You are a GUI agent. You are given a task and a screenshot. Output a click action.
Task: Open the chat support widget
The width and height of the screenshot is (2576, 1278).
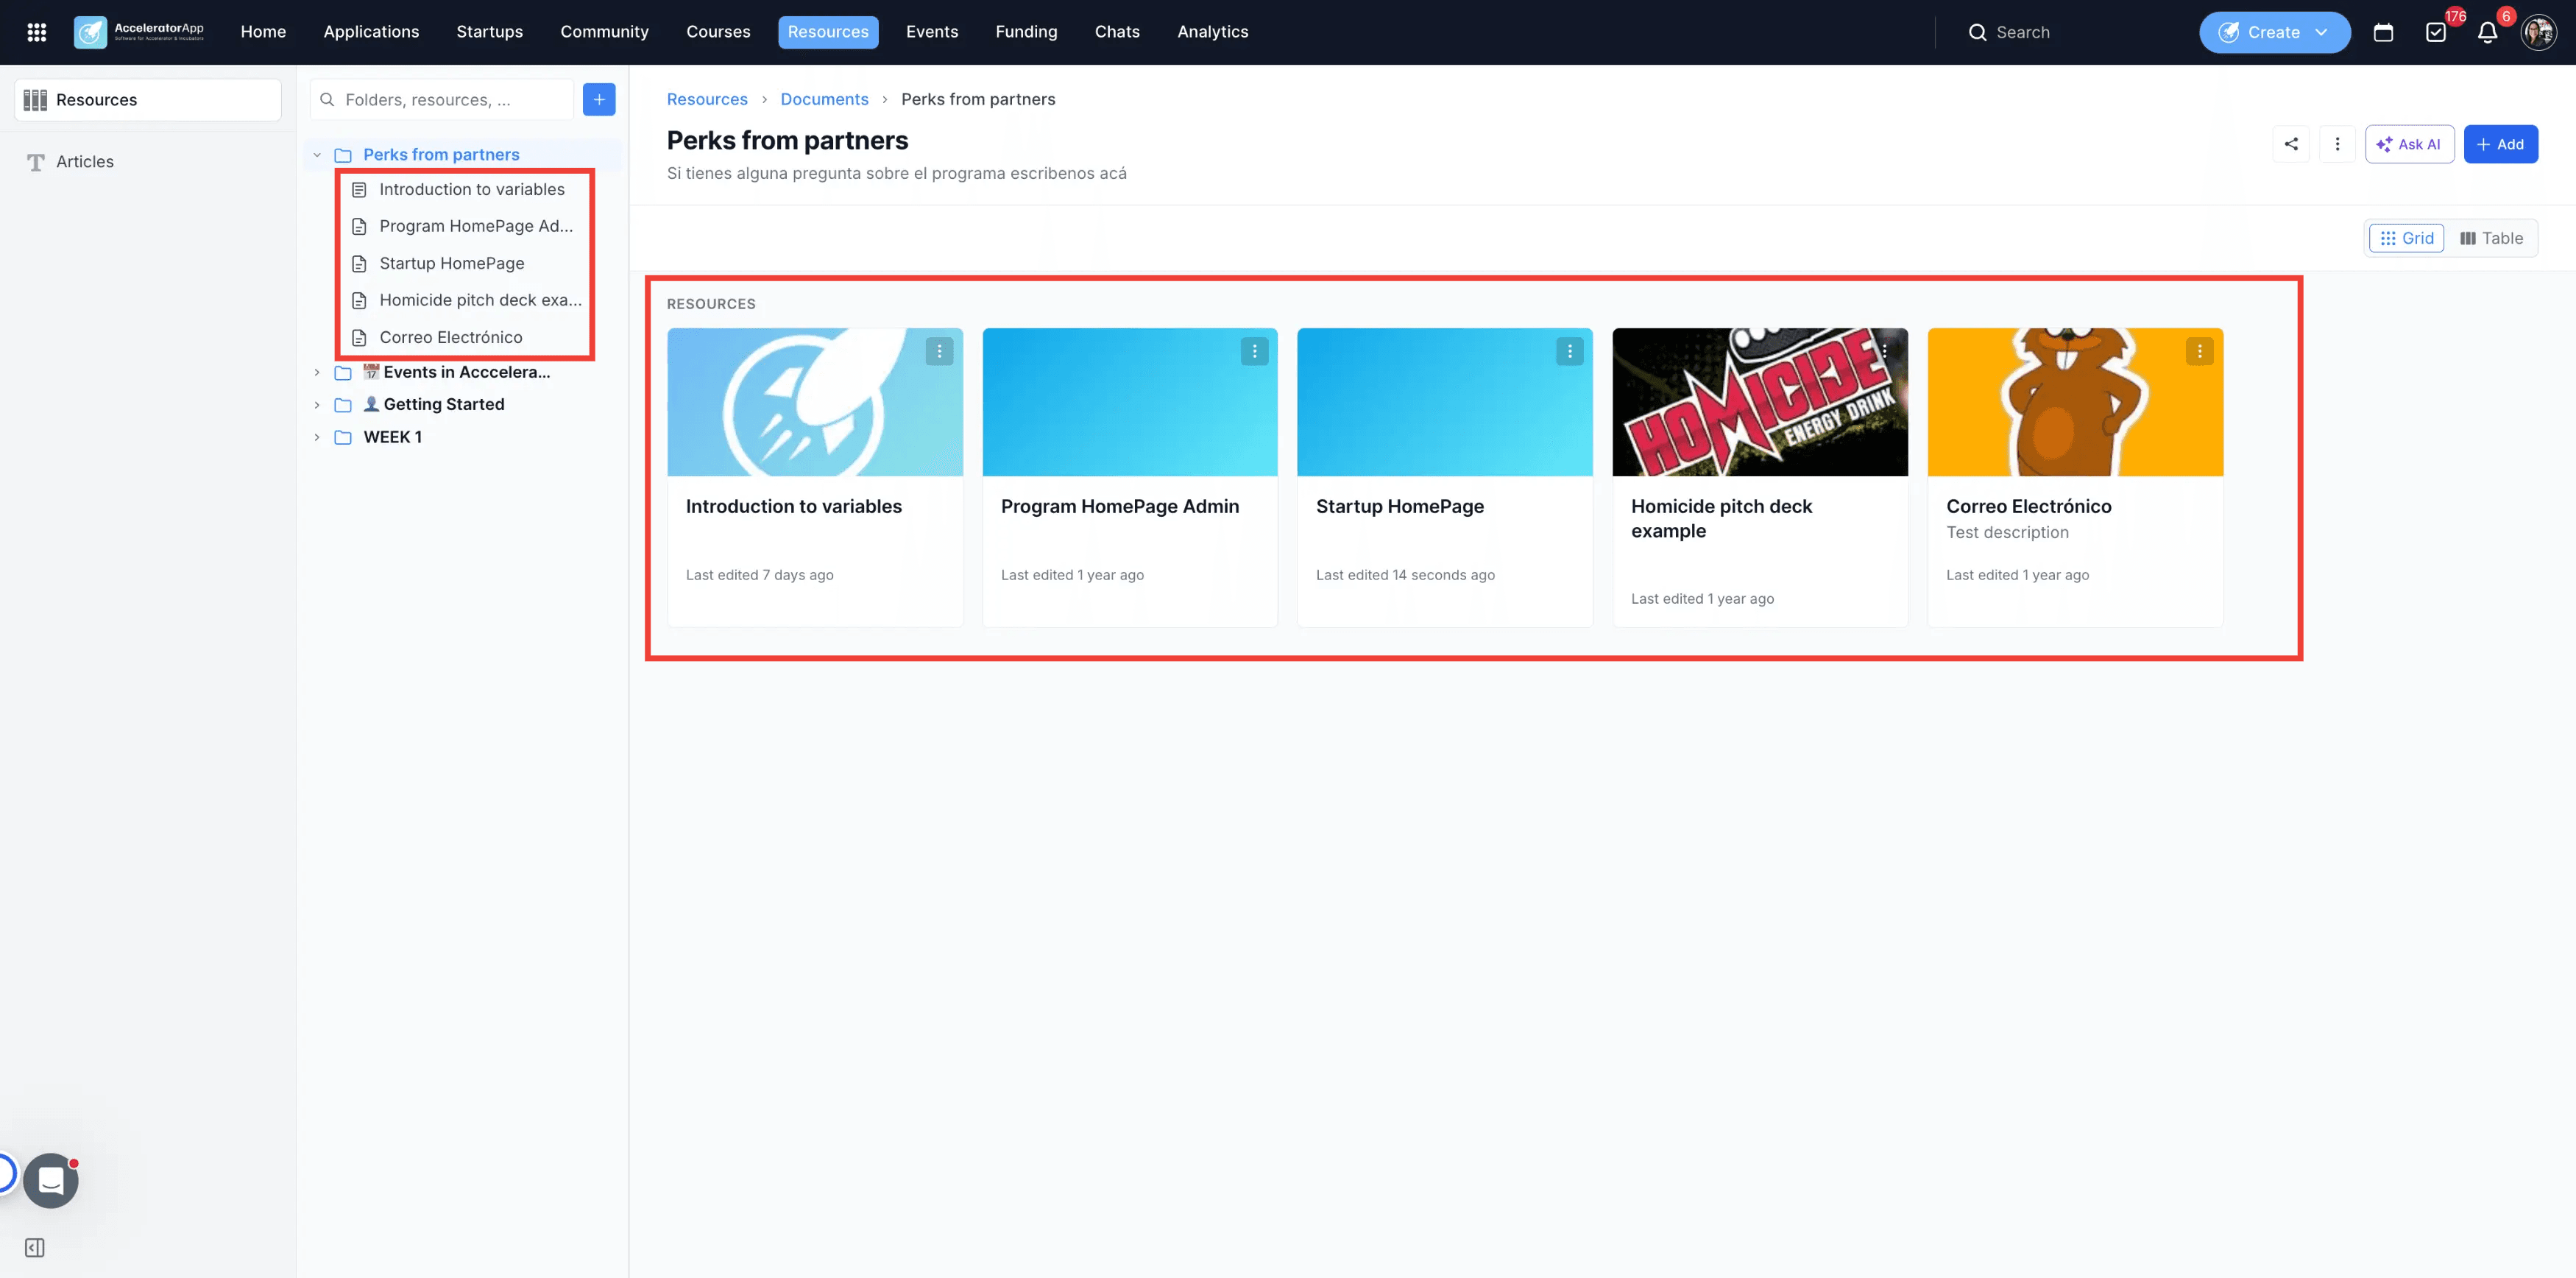[x=51, y=1181]
